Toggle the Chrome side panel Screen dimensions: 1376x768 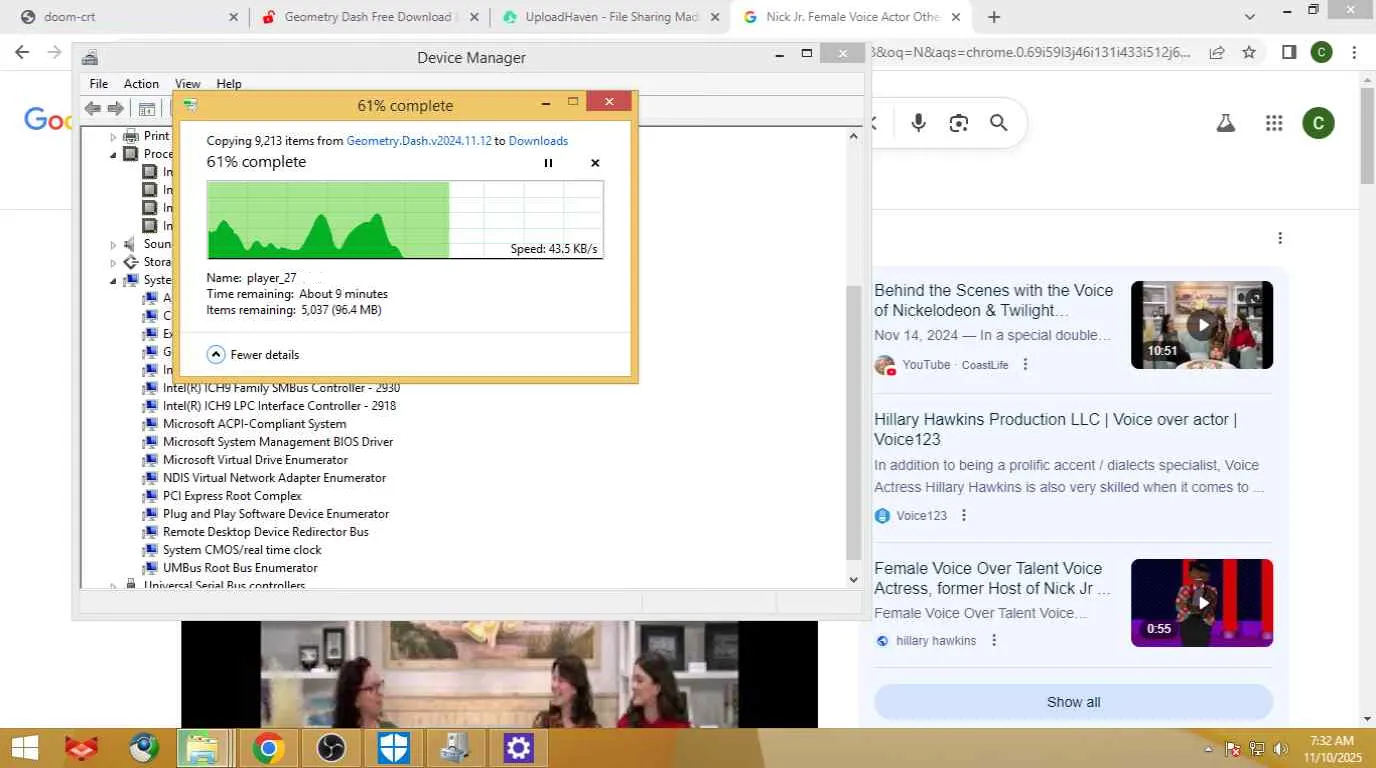1289,52
